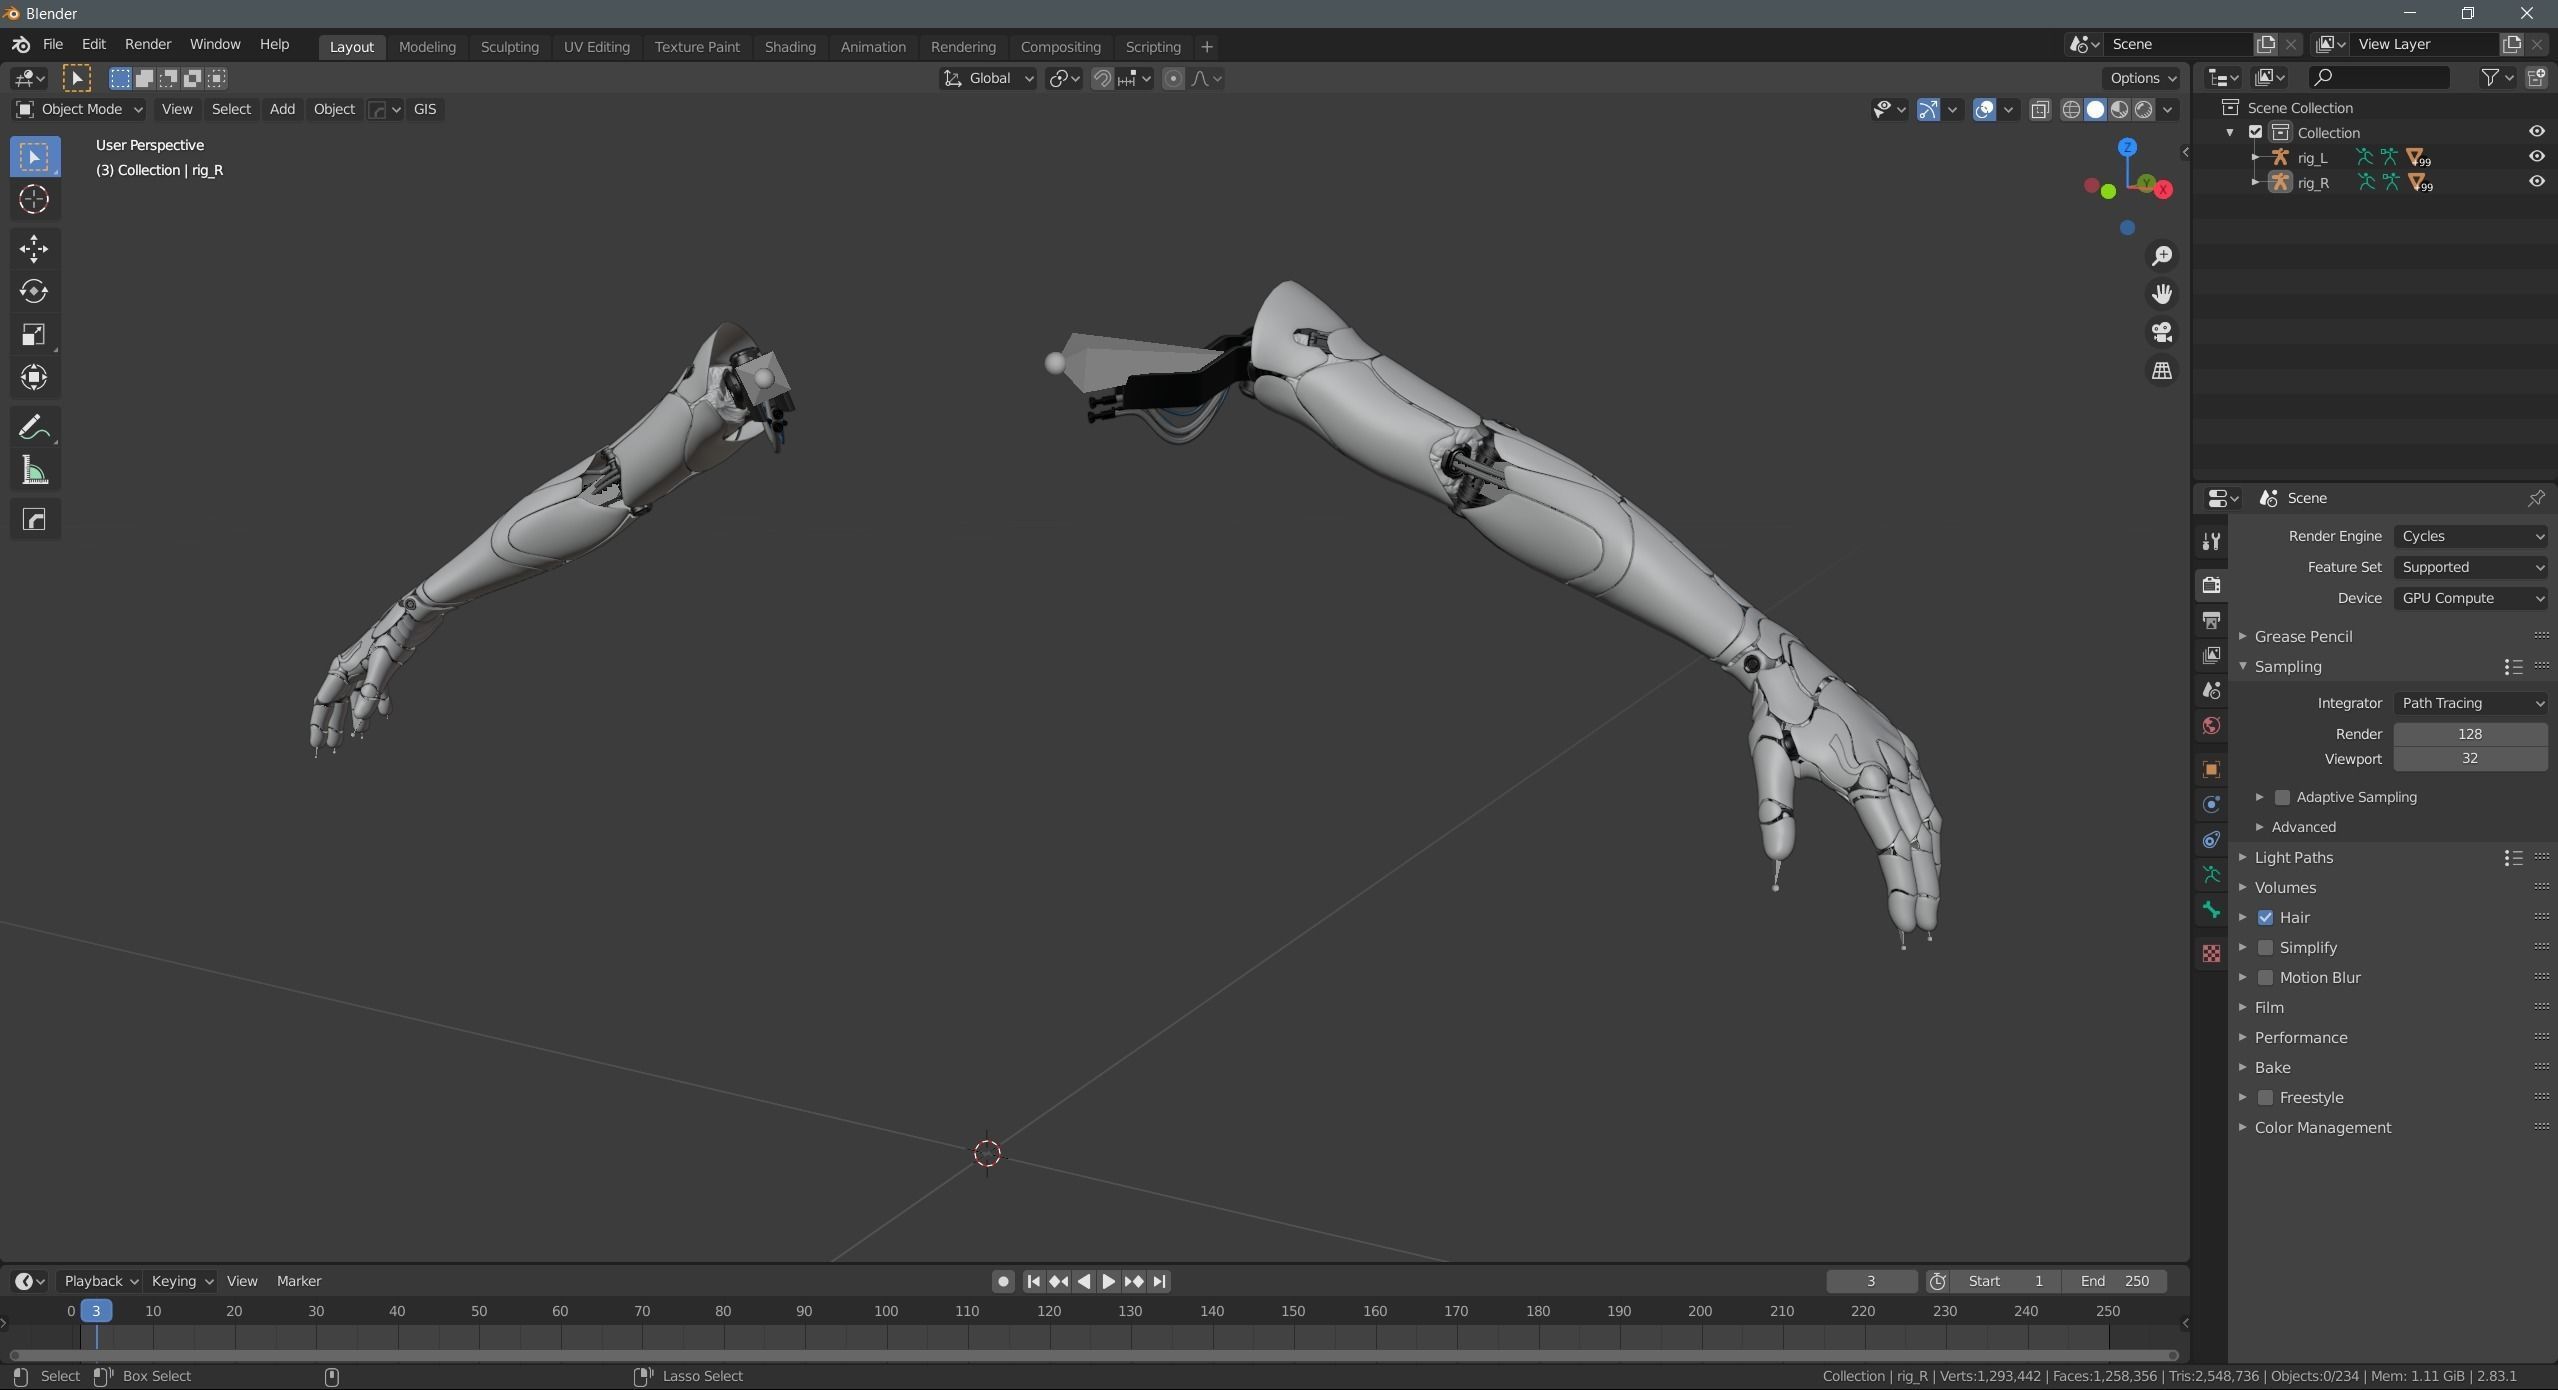Select the Move tool in the toolbar
The image size is (2558, 1390).
(x=34, y=248)
